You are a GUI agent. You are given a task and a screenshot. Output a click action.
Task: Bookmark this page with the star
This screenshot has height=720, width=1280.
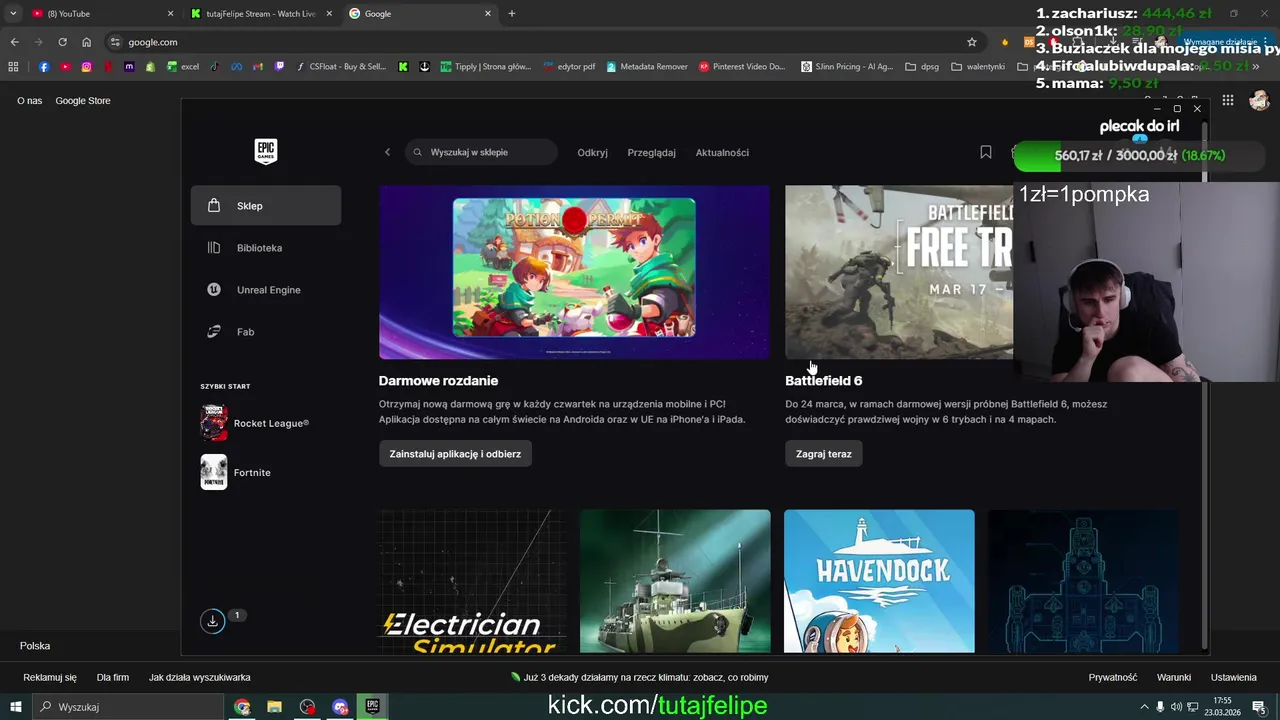tap(971, 42)
